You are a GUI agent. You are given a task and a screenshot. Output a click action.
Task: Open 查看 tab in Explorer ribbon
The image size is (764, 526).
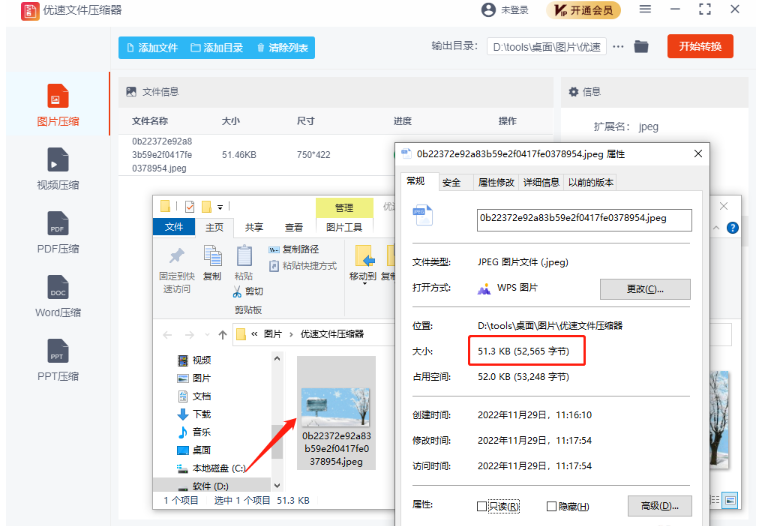294,227
